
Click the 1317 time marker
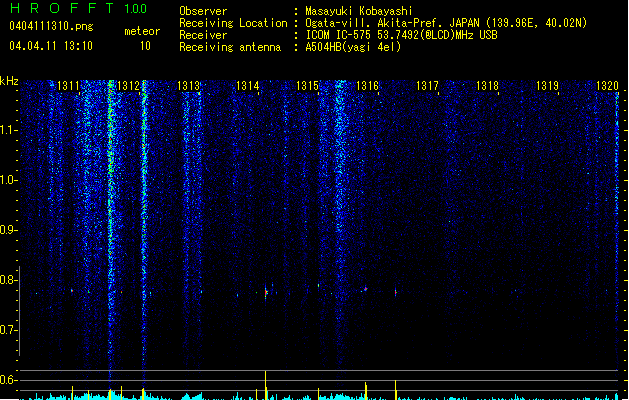click(x=428, y=86)
